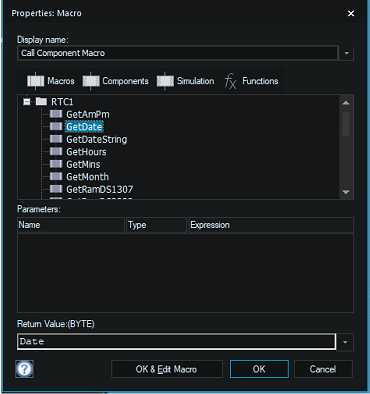Click the Simulation tab icon

click(x=165, y=81)
